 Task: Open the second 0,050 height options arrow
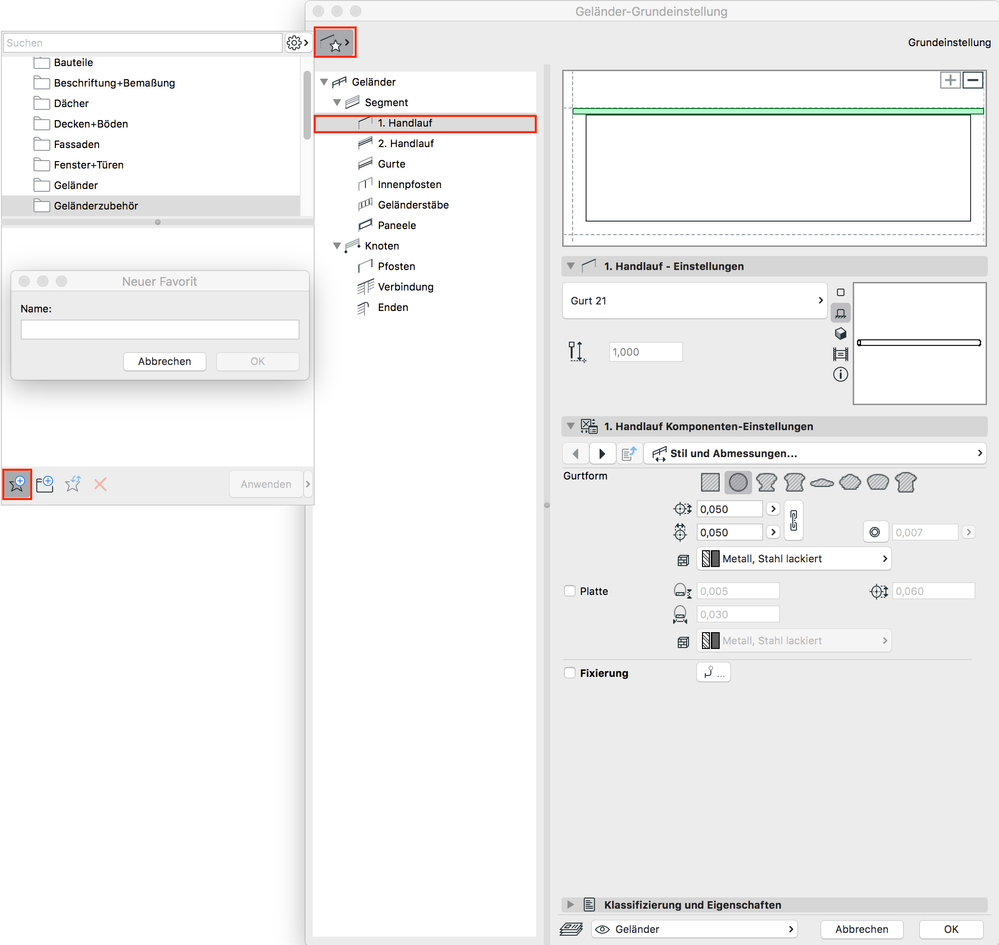coord(773,532)
